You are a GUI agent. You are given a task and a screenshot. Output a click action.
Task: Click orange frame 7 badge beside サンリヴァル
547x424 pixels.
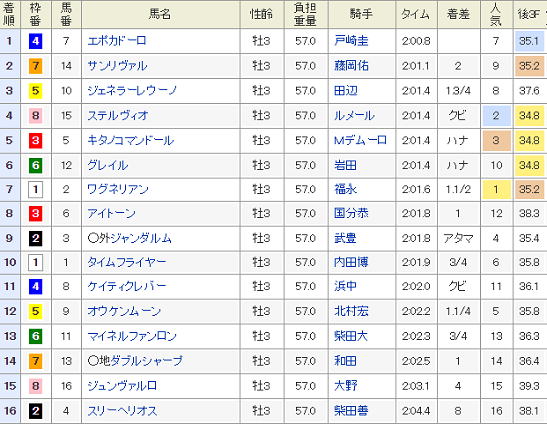(36, 66)
